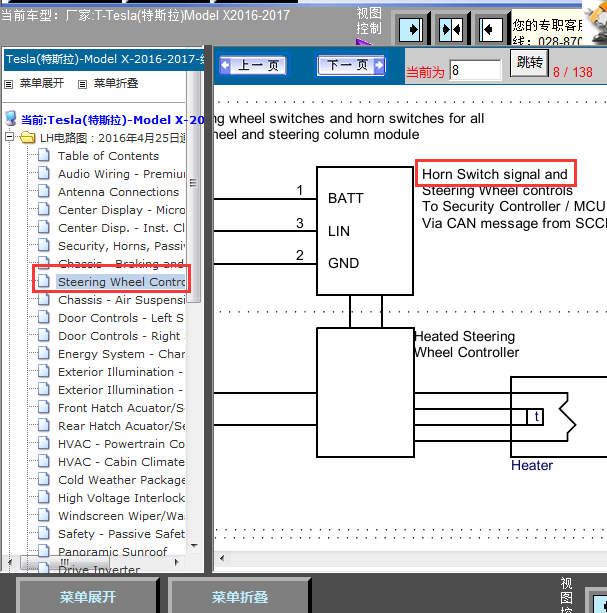Open Chassis - Air Suspension page
Image resolution: width=607 pixels, height=613 pixels.
click(122, 300)
